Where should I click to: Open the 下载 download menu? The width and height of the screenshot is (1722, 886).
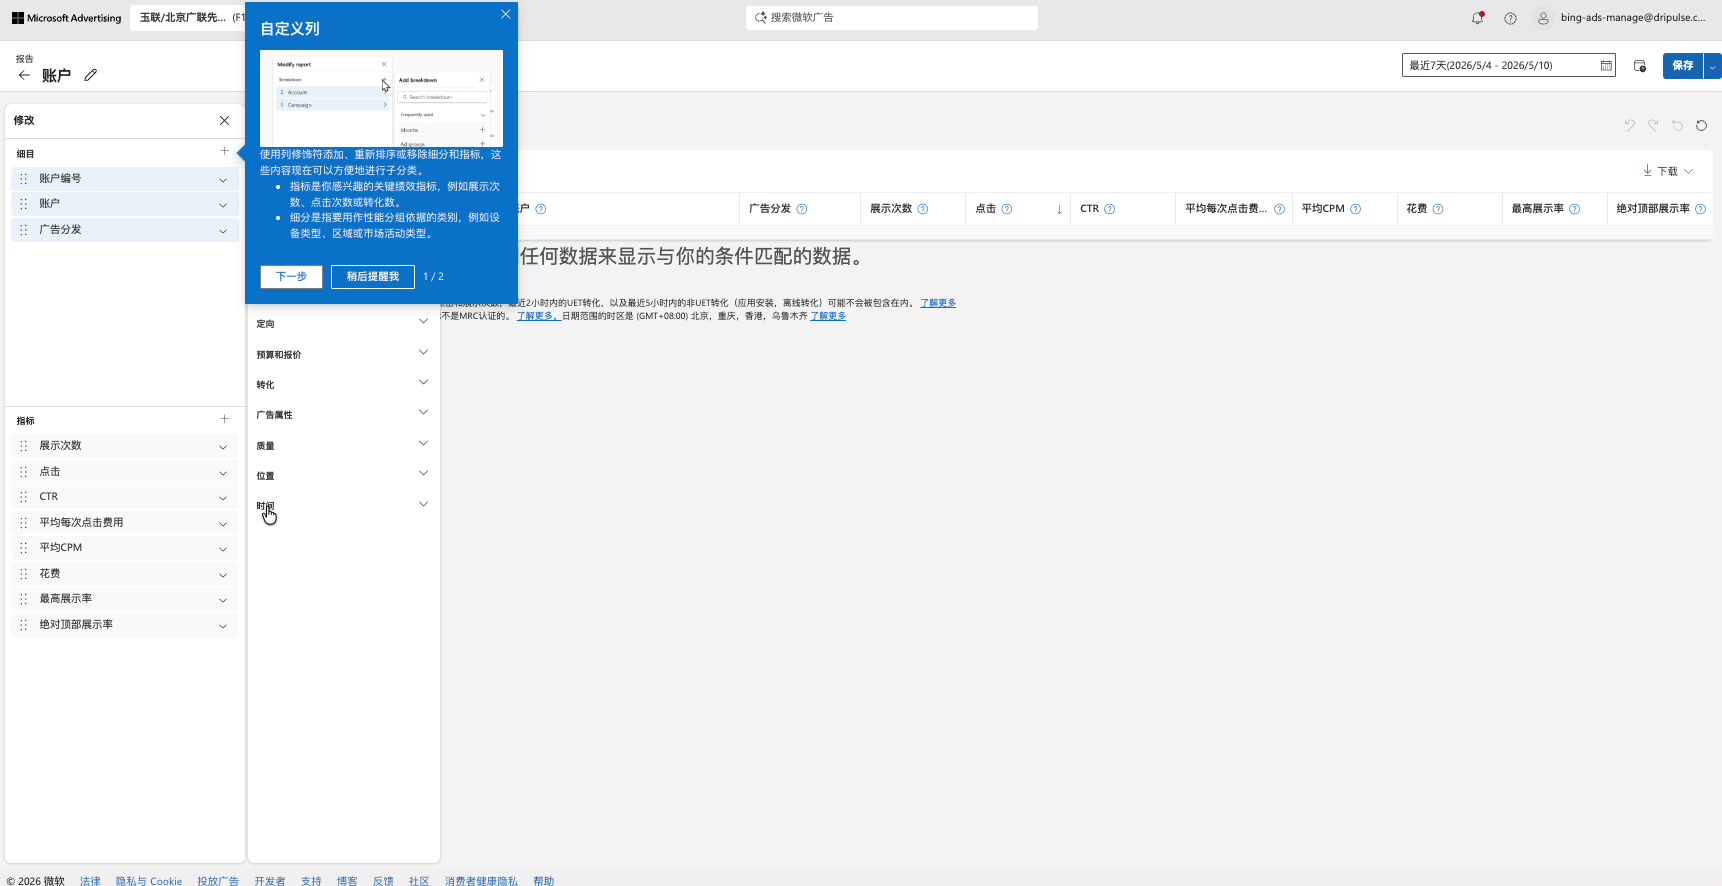coord(1668,171)
